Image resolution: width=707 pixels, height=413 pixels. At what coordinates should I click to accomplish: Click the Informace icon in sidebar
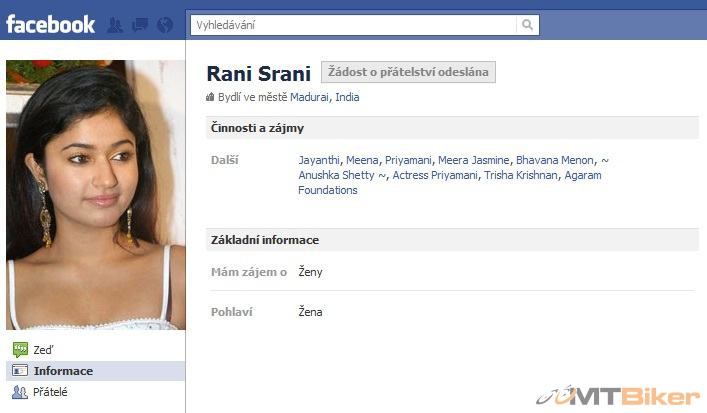click(19, 371)
